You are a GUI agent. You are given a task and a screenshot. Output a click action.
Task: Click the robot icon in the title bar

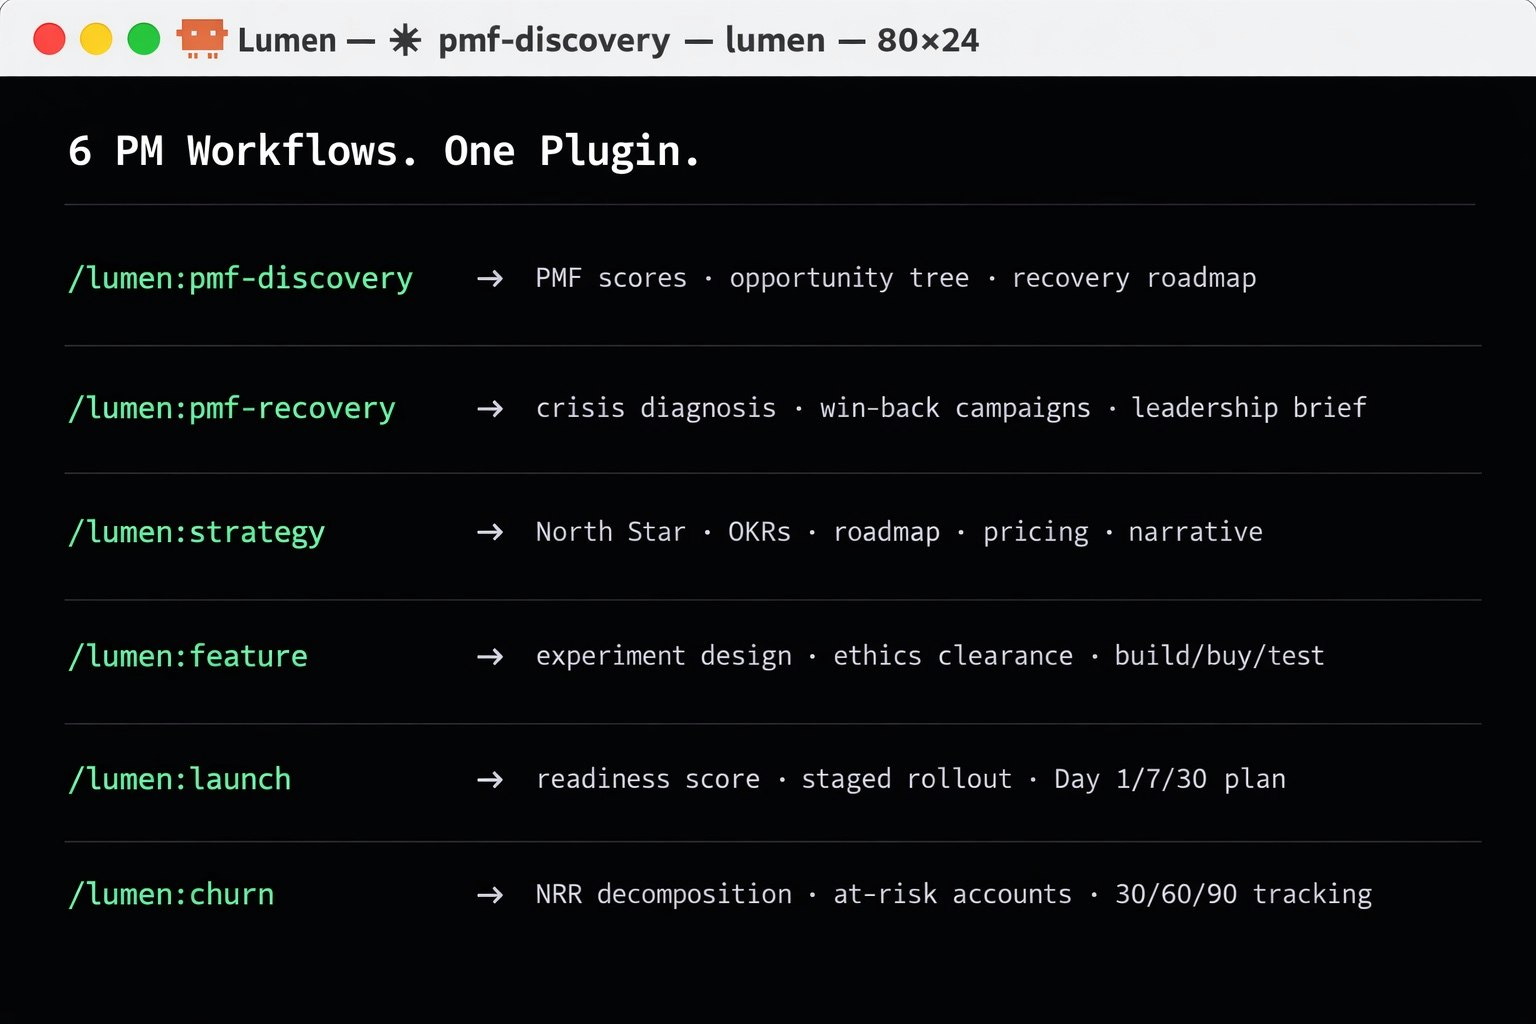[200, 40]
